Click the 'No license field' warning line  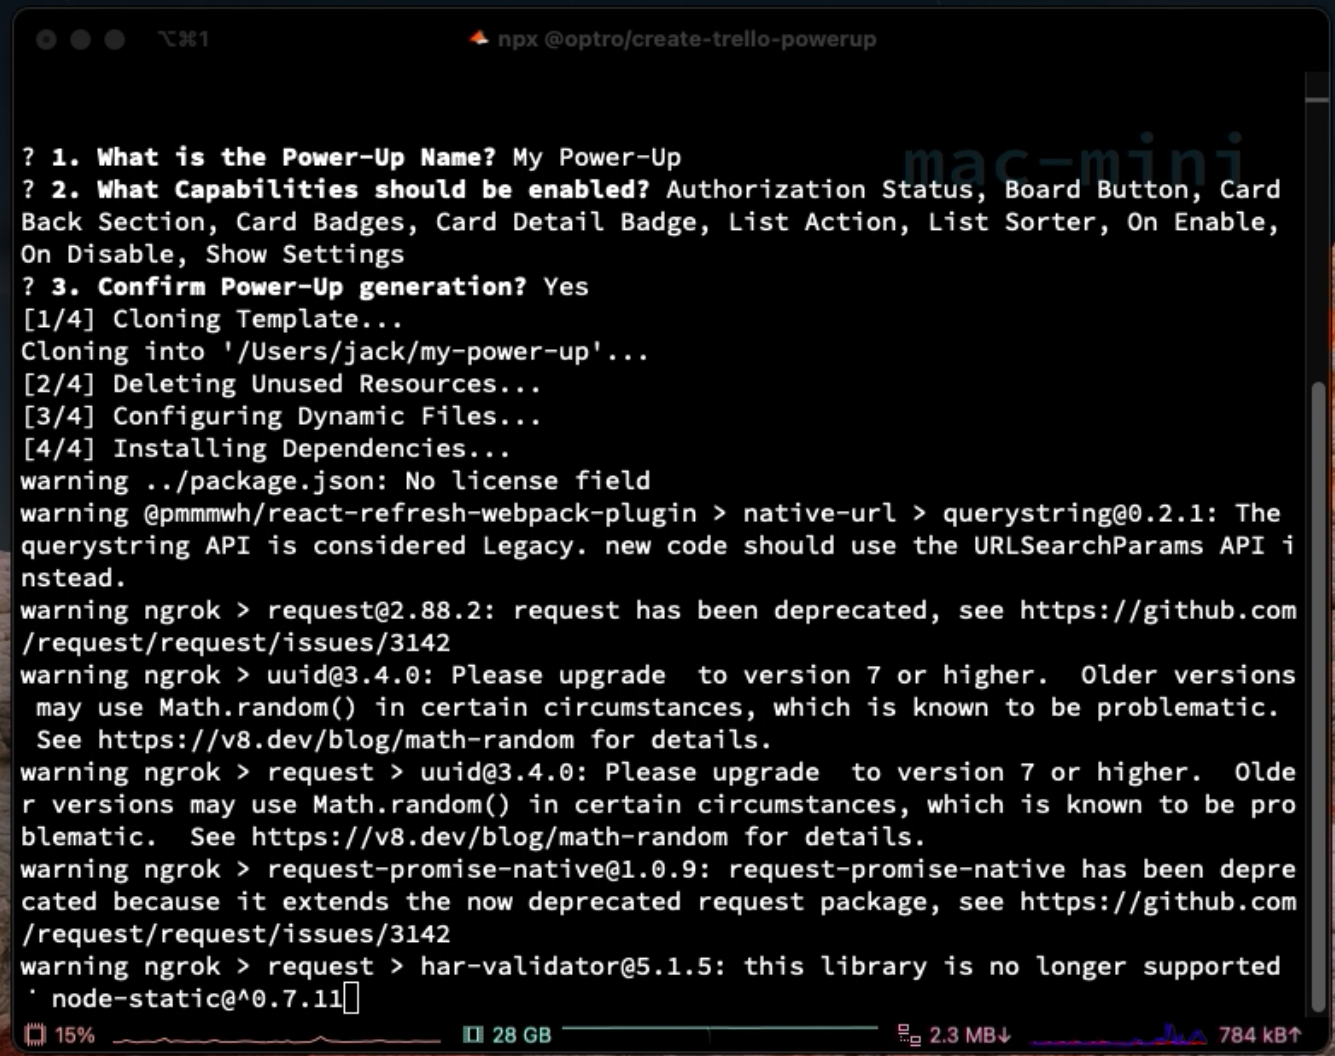tap(336, 481)
